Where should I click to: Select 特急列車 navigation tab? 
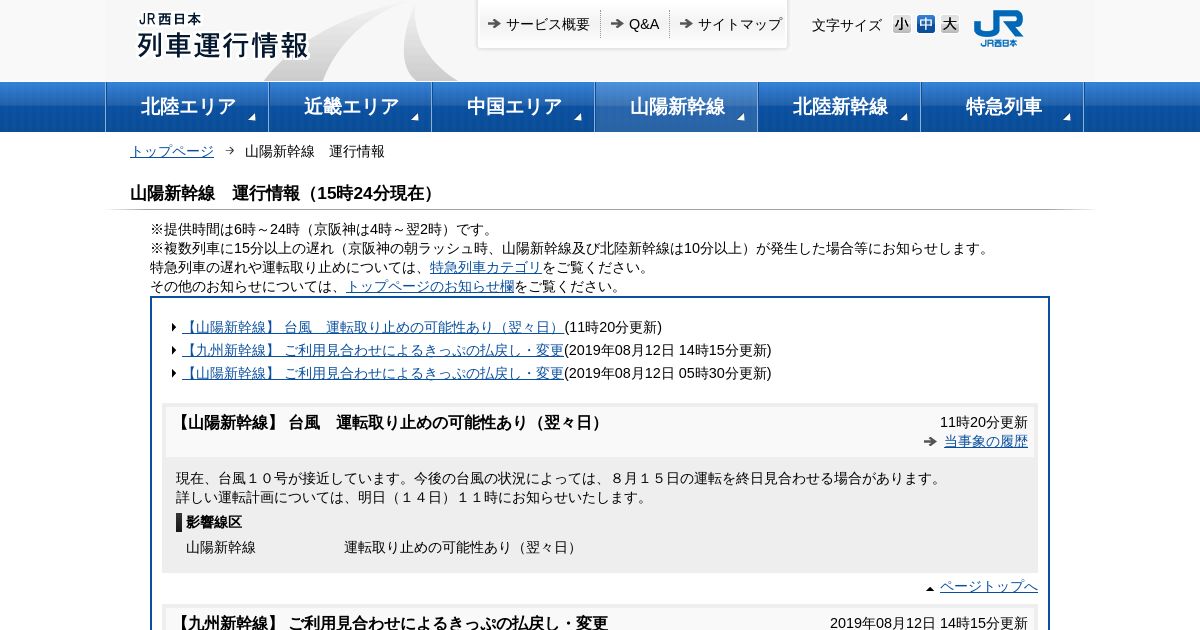coord(1002,107)
